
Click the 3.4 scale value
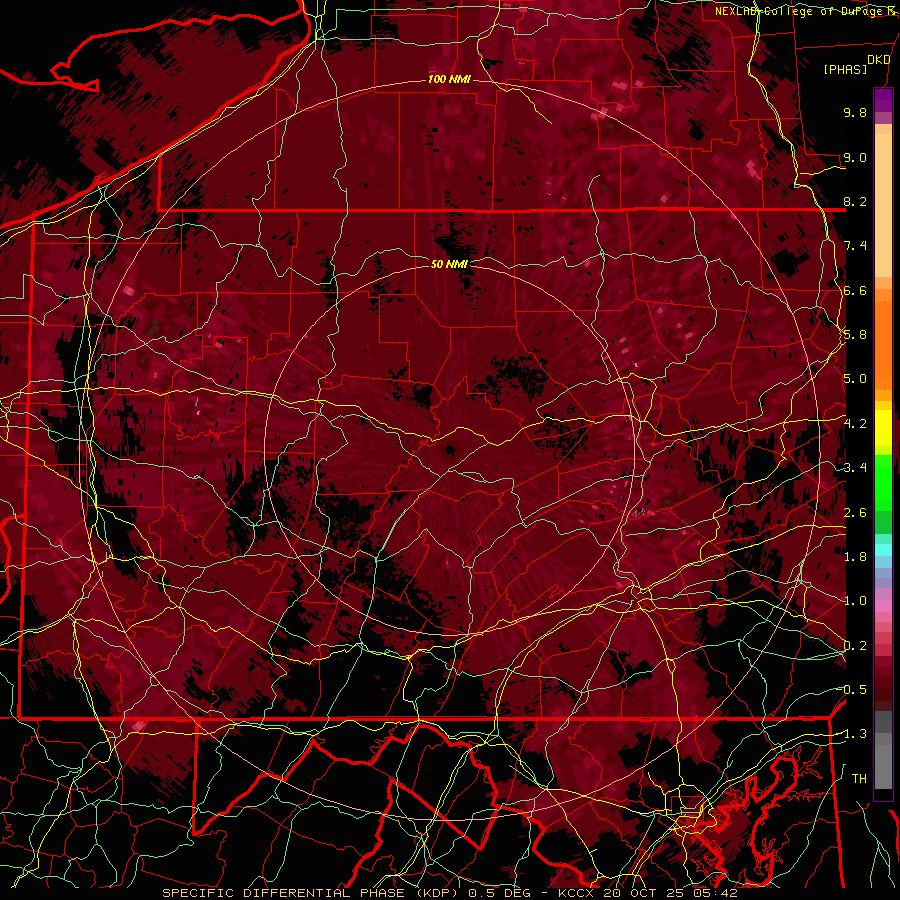[x=855, y=468]
